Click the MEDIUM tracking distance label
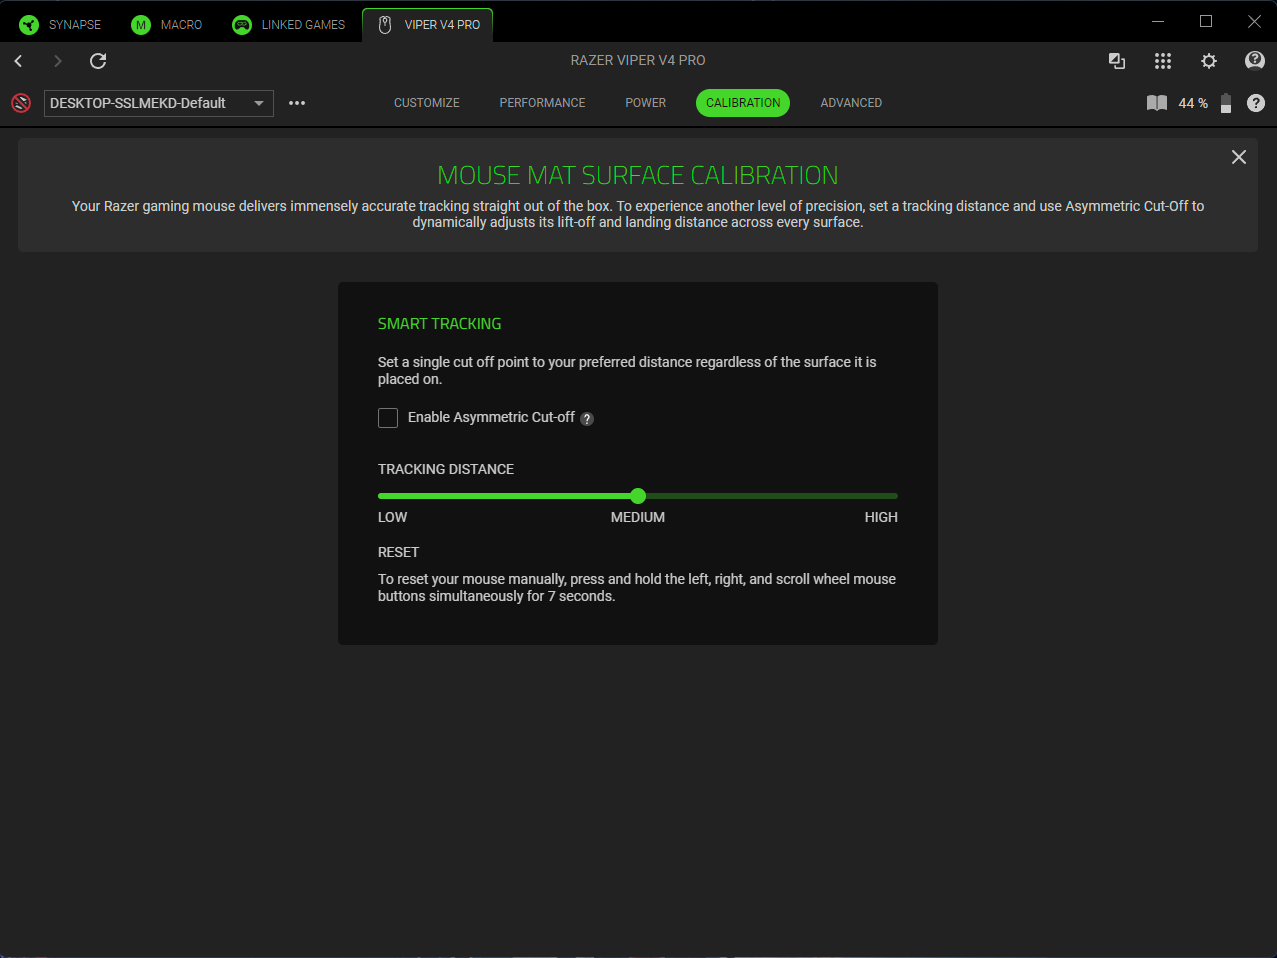The height and width of the screenshot is (958, 1277). [638, 517]
